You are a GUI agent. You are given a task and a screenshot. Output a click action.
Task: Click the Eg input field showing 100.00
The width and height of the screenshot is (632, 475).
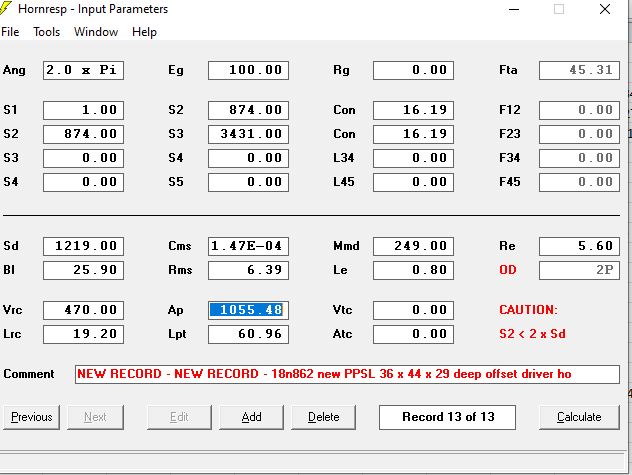(248, 70)
